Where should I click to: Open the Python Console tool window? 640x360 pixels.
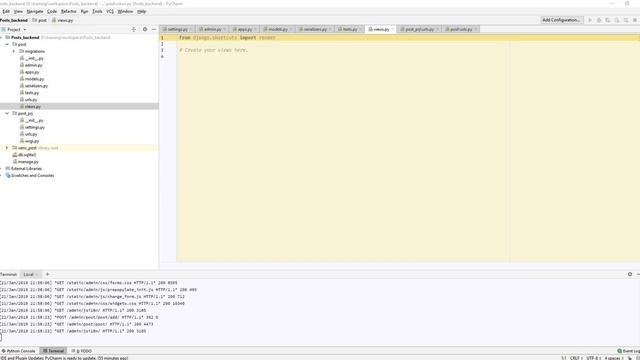click(x=18, y=351)
